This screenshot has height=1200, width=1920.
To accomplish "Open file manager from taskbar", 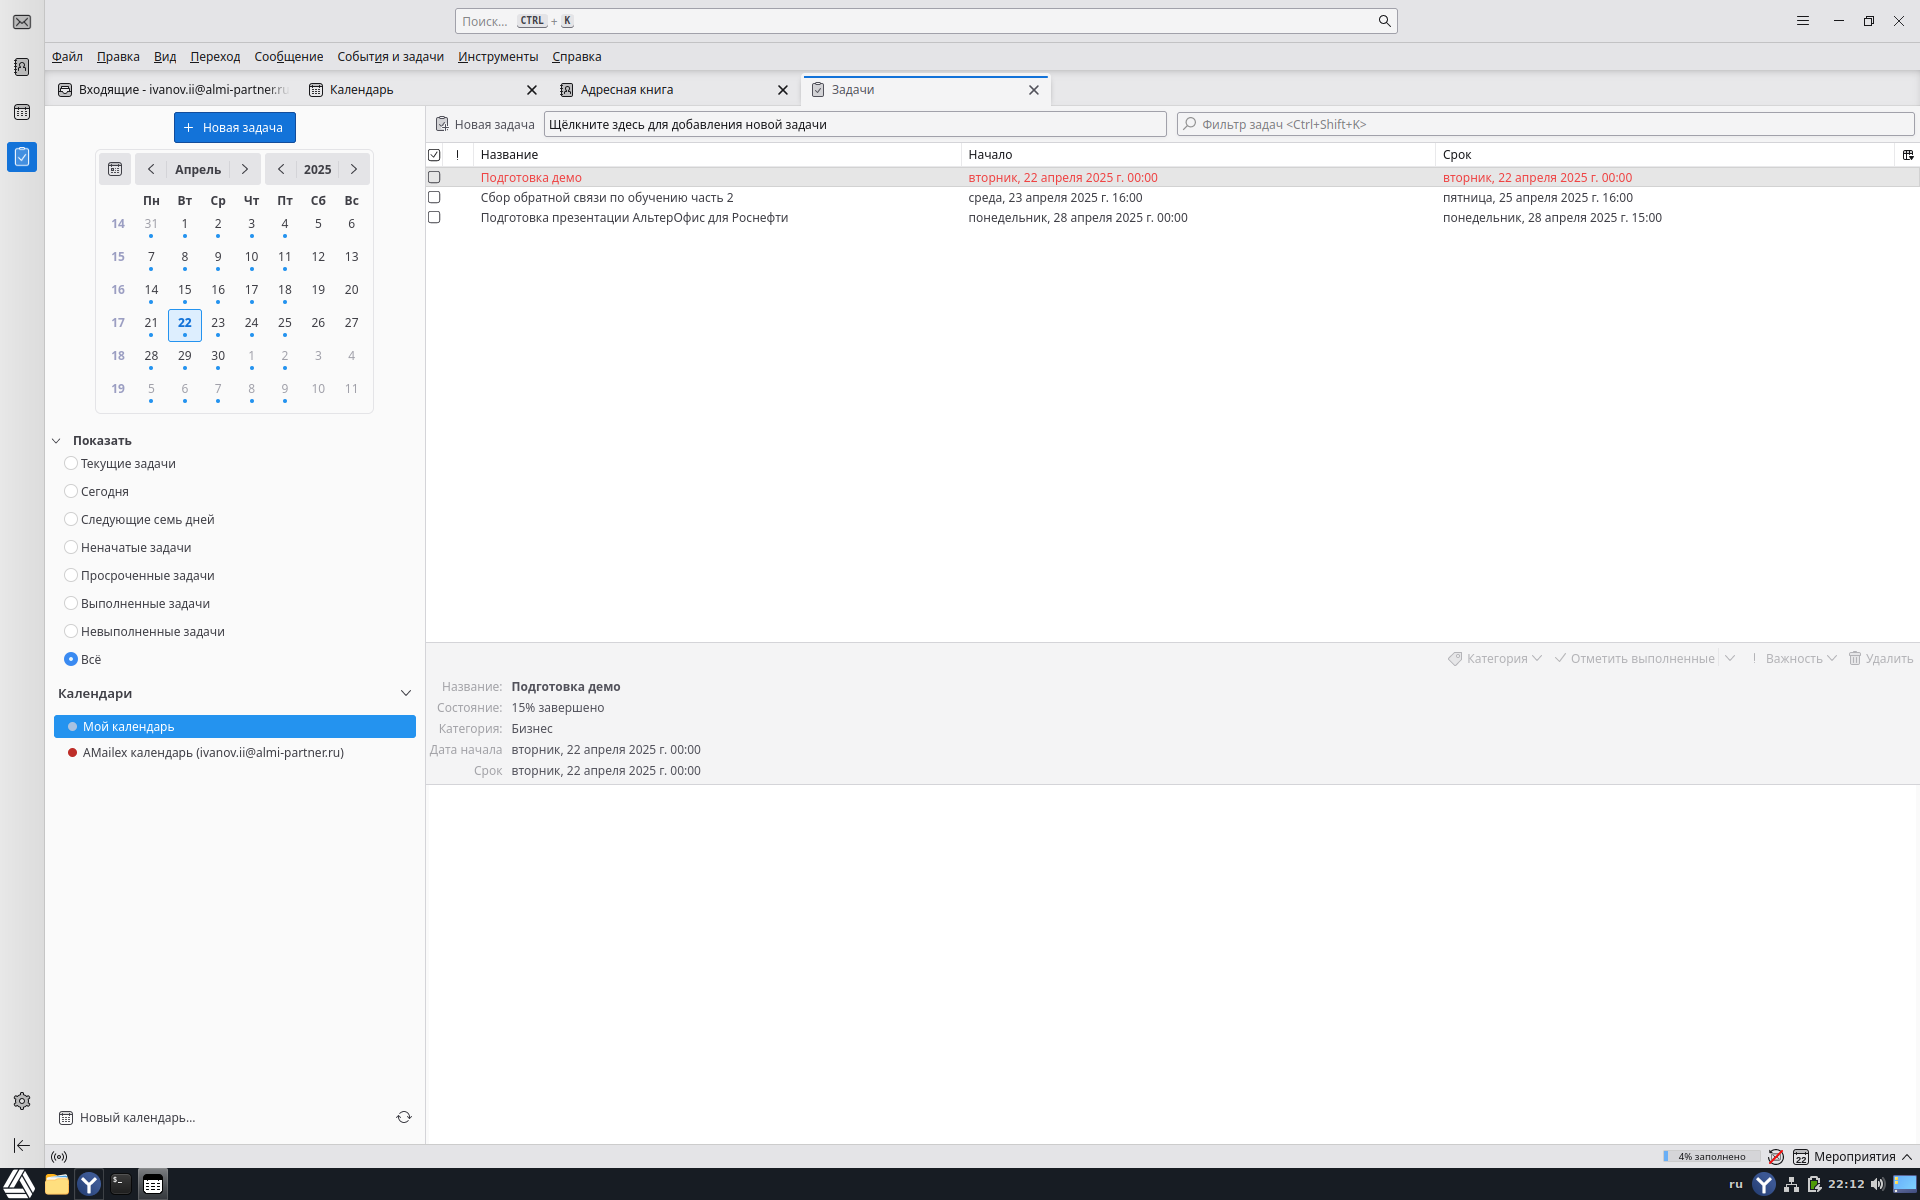I will click(57, 1184).
